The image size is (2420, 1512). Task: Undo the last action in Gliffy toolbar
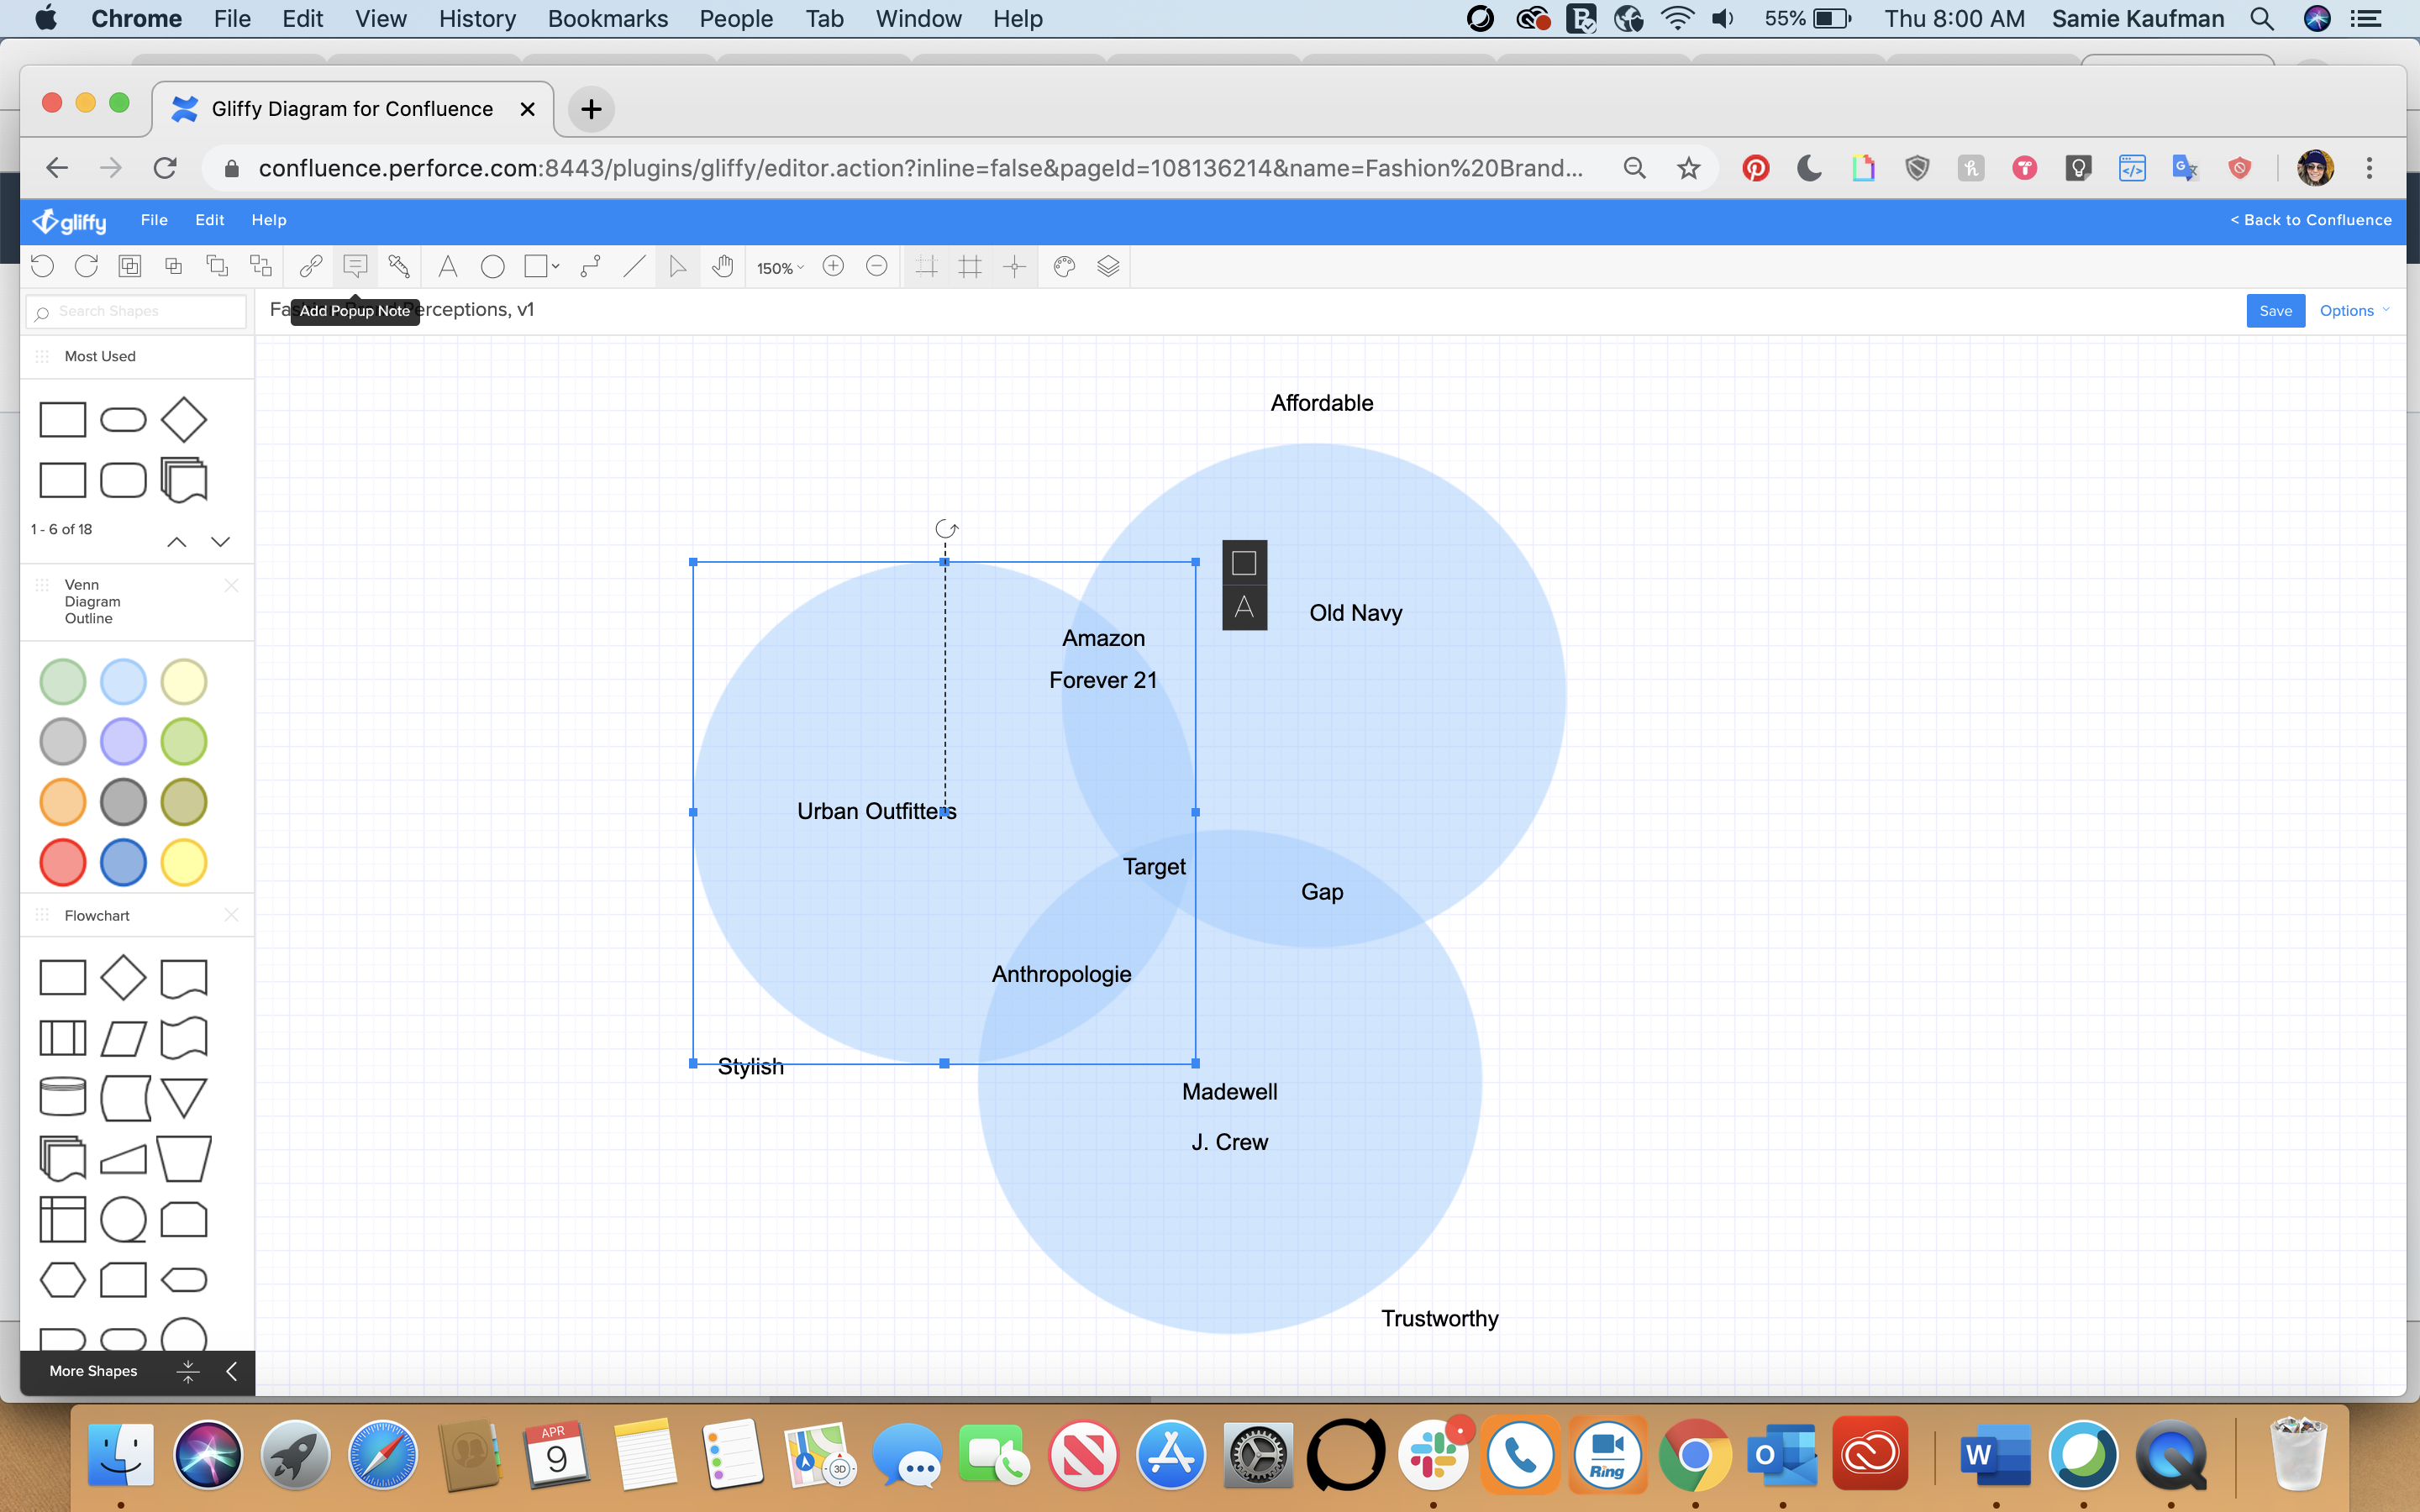pyautogui.click(x=42, y=266)
